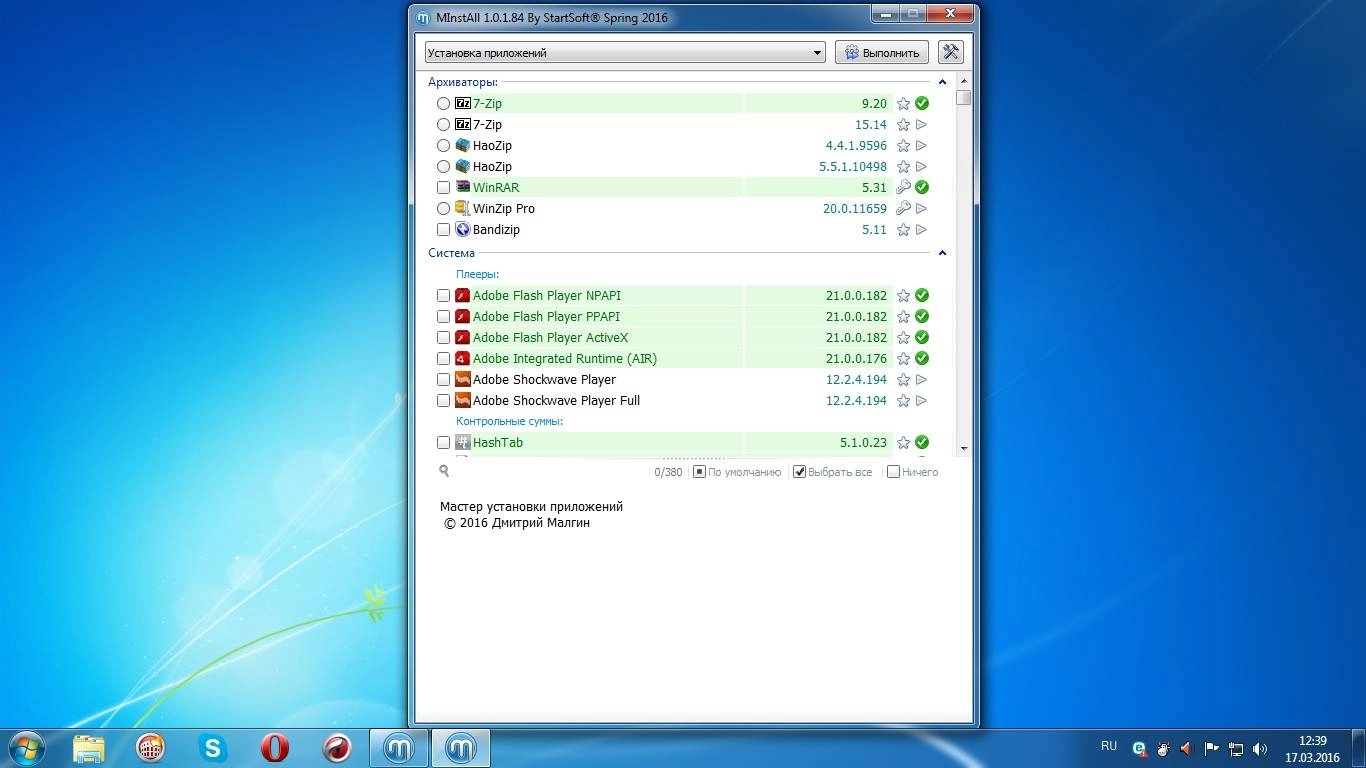Click the 'Архиваторы:' section heading
The image size is (1366, 768).
(463, 82)
